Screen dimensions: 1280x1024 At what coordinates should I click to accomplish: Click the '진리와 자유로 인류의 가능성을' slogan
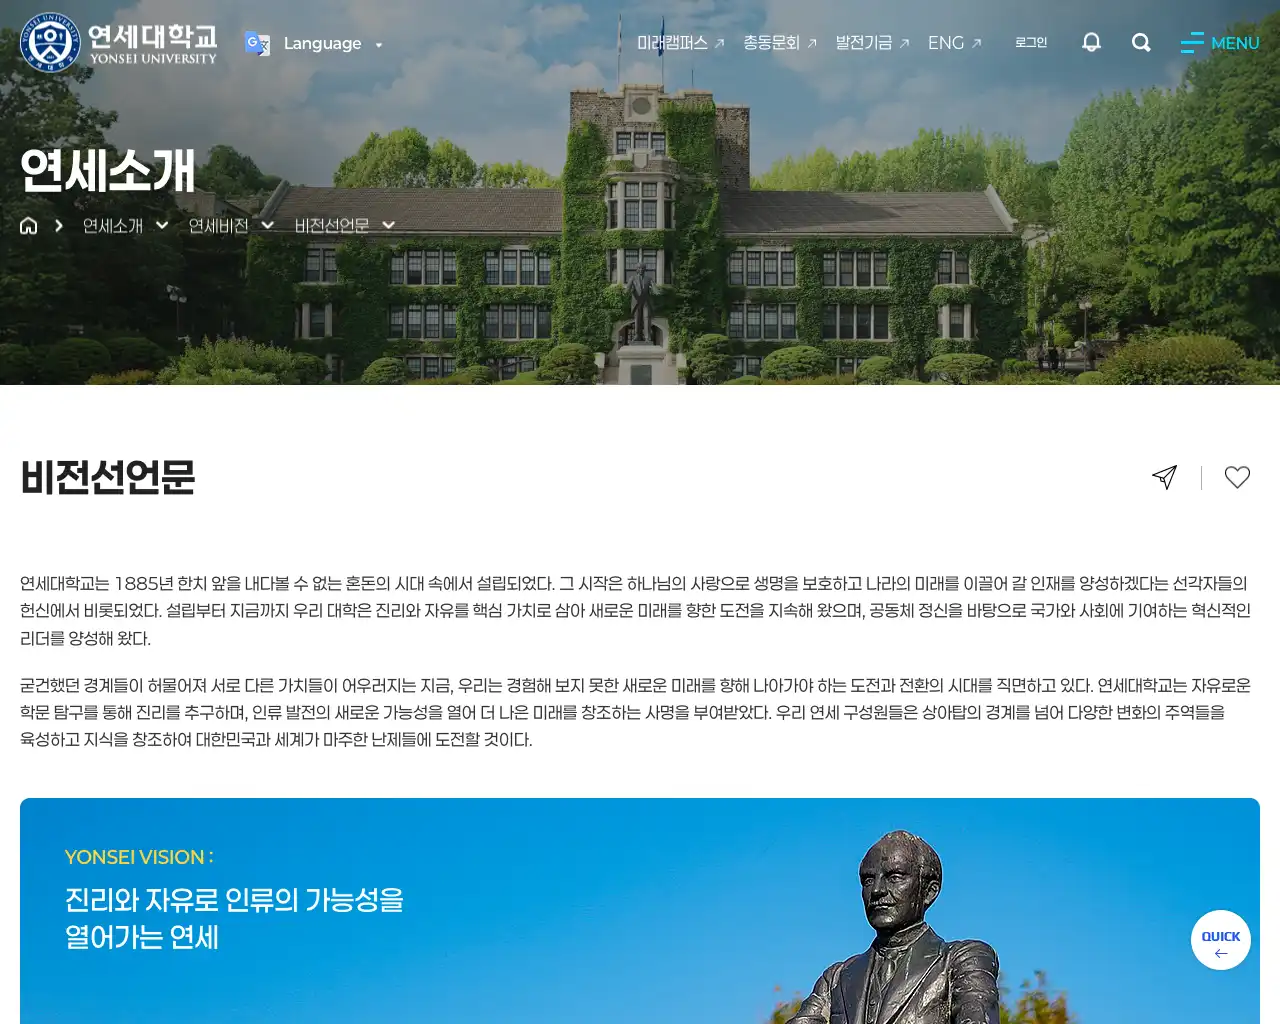(x=234, y=900)
